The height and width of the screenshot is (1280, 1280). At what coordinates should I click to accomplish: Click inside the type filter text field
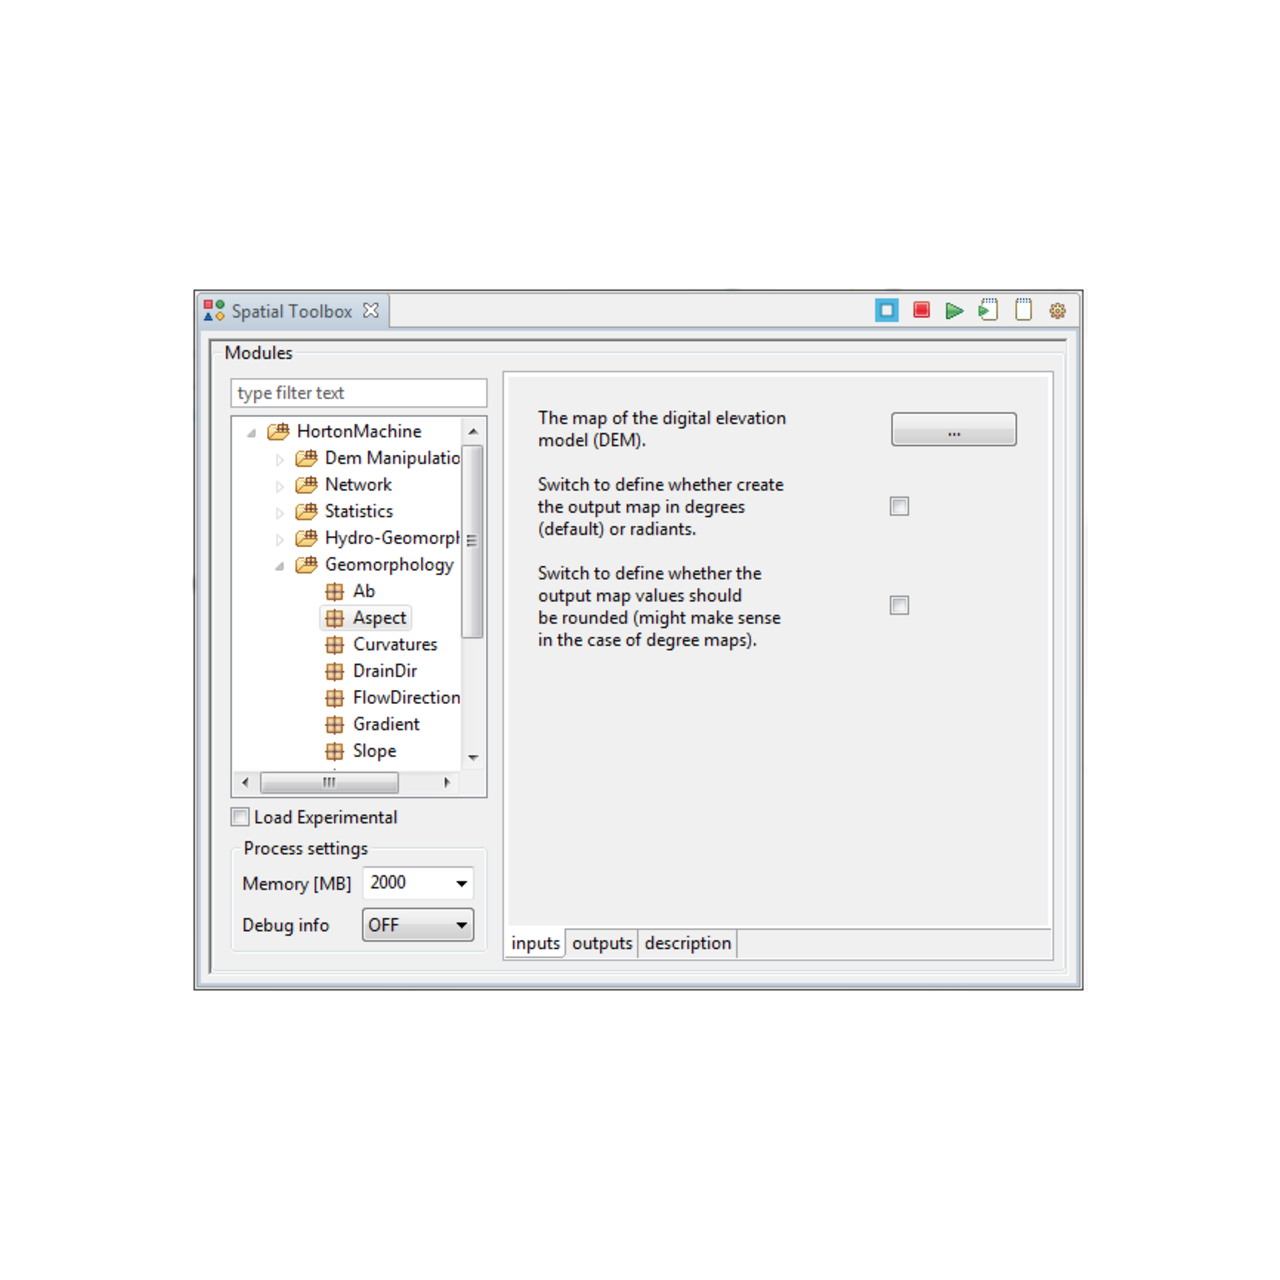(357, 392)
